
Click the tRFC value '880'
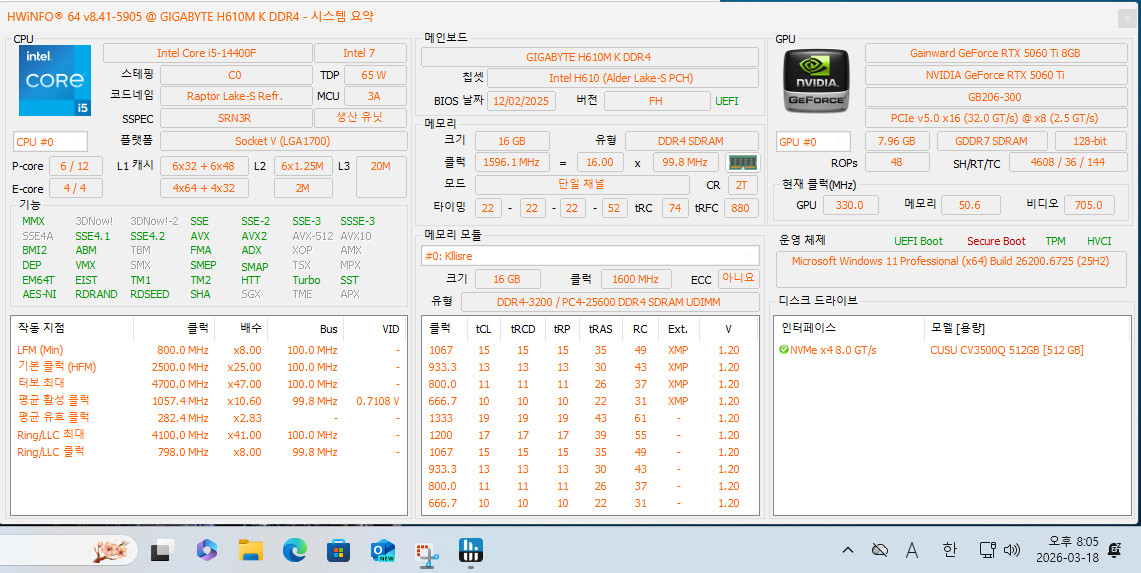pyautogui.click(x=740, y=208)
